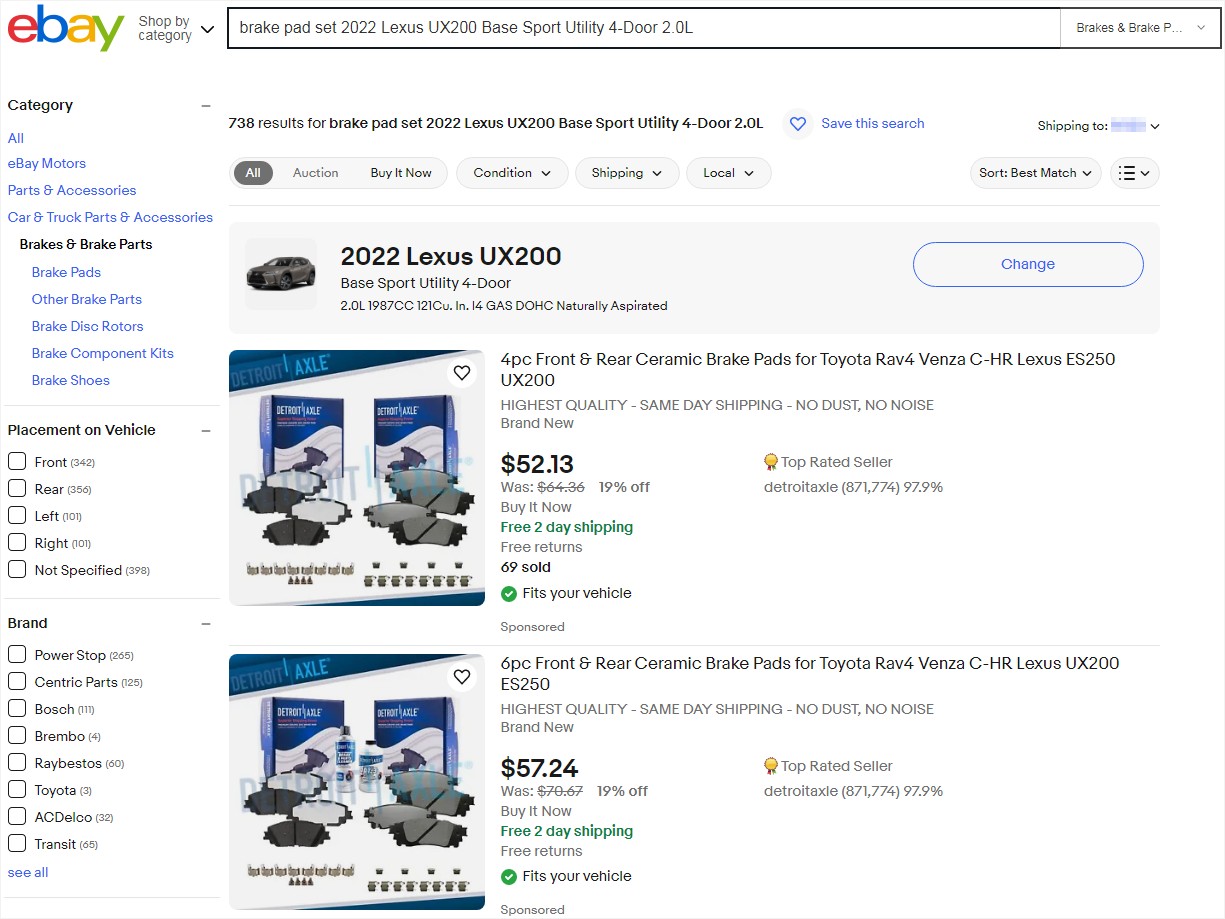Image resolution: width=1225 pixels, height=919 pixels.
Task: Open the Brakes & Brake Parts search category dropdown
Action: click(1140, 28)
